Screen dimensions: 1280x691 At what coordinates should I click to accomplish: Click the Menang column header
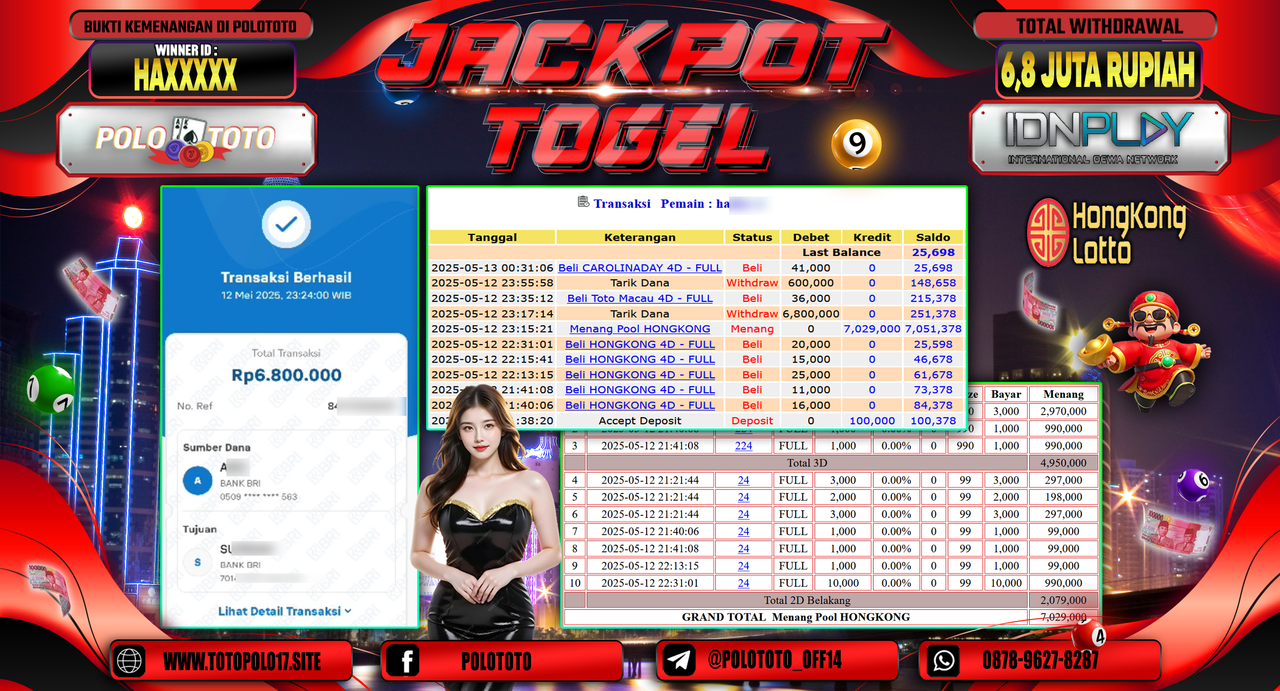[1064, 394]
